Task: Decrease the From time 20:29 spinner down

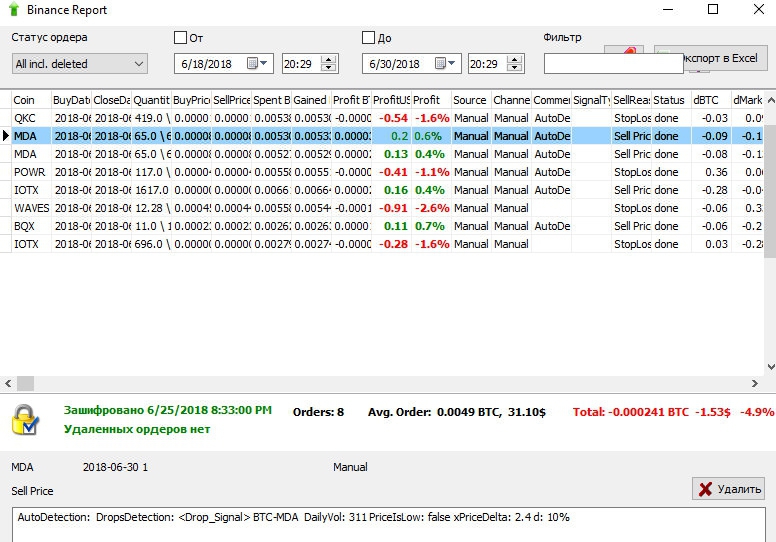Action: pyautogui.click(x=328, y=68)
